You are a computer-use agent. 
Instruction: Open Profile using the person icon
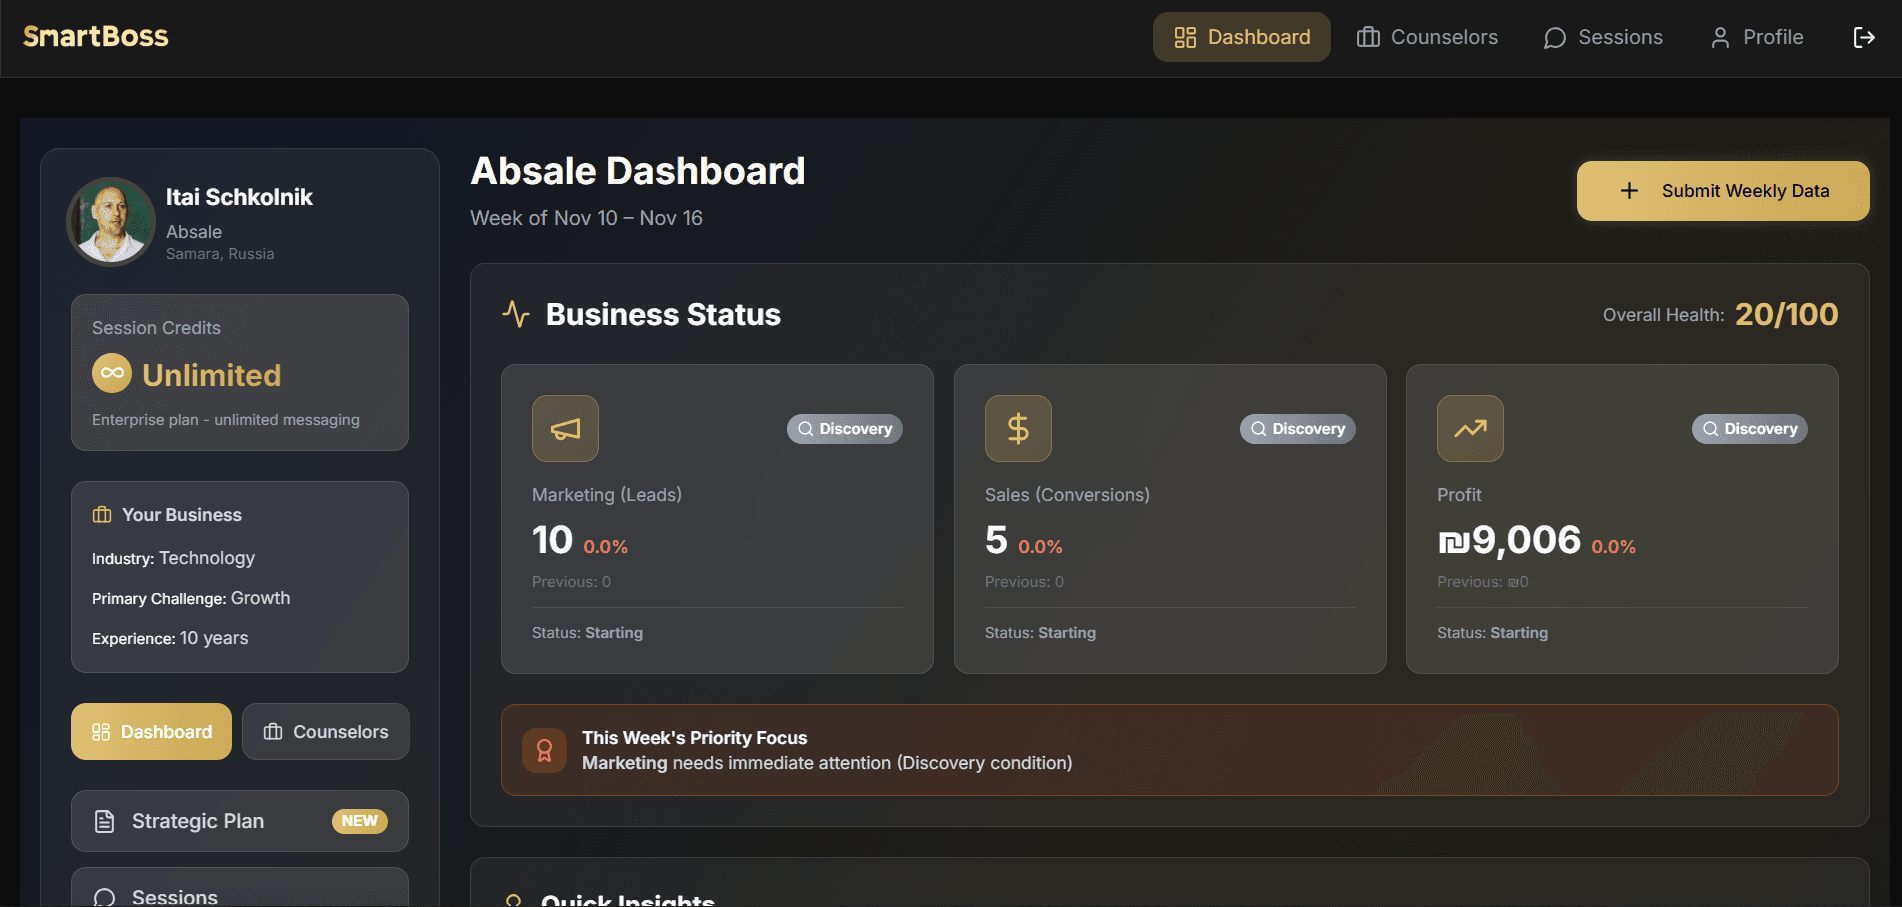click(x=1720, y=37)
